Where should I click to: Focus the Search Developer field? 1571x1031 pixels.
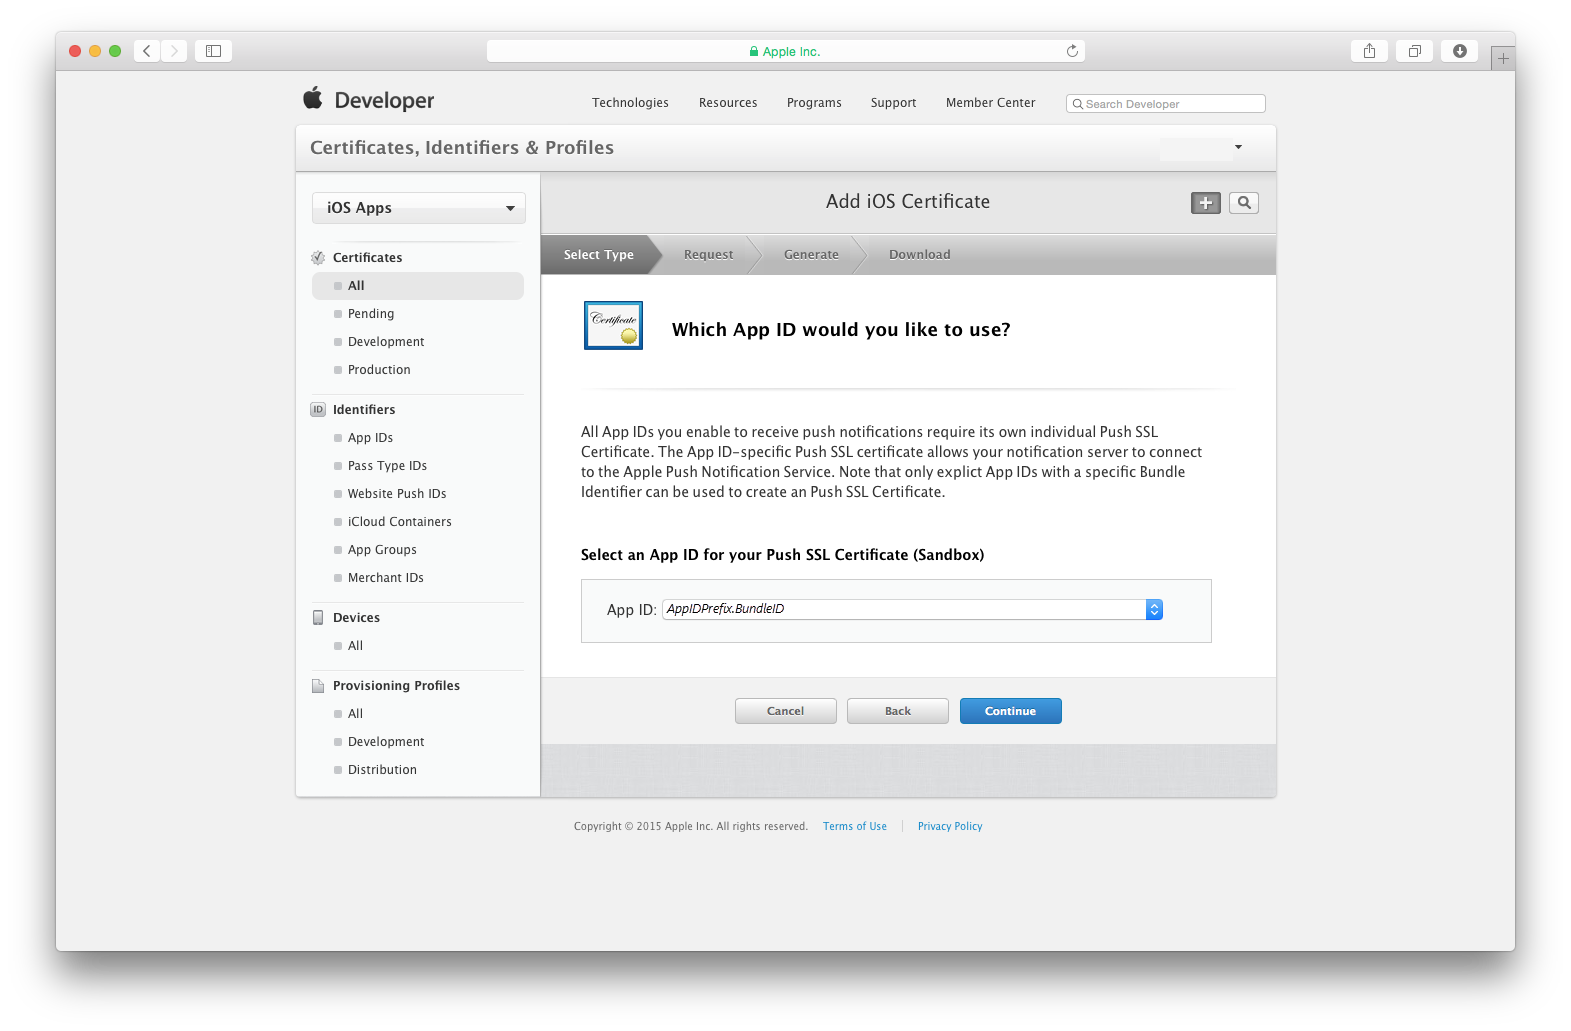pos(1165,104)
